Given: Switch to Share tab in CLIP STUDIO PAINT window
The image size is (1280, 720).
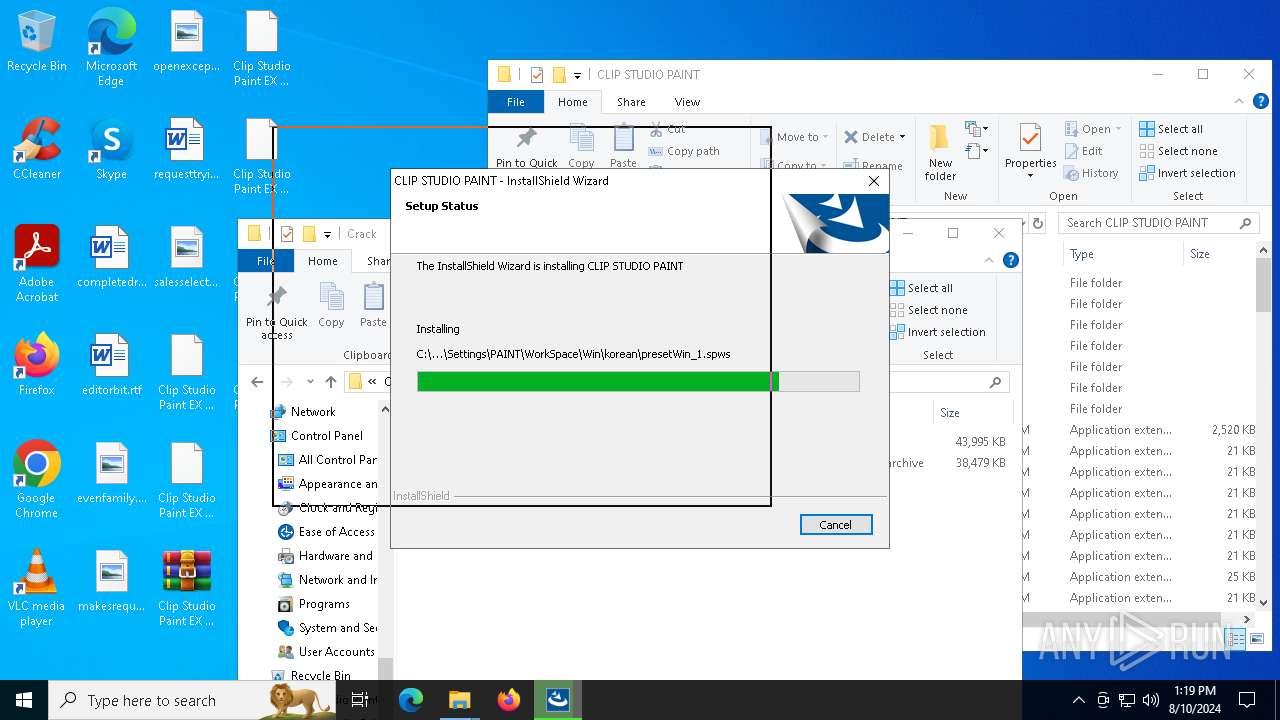Looking at the screenshot, I should tap(631, 102).
